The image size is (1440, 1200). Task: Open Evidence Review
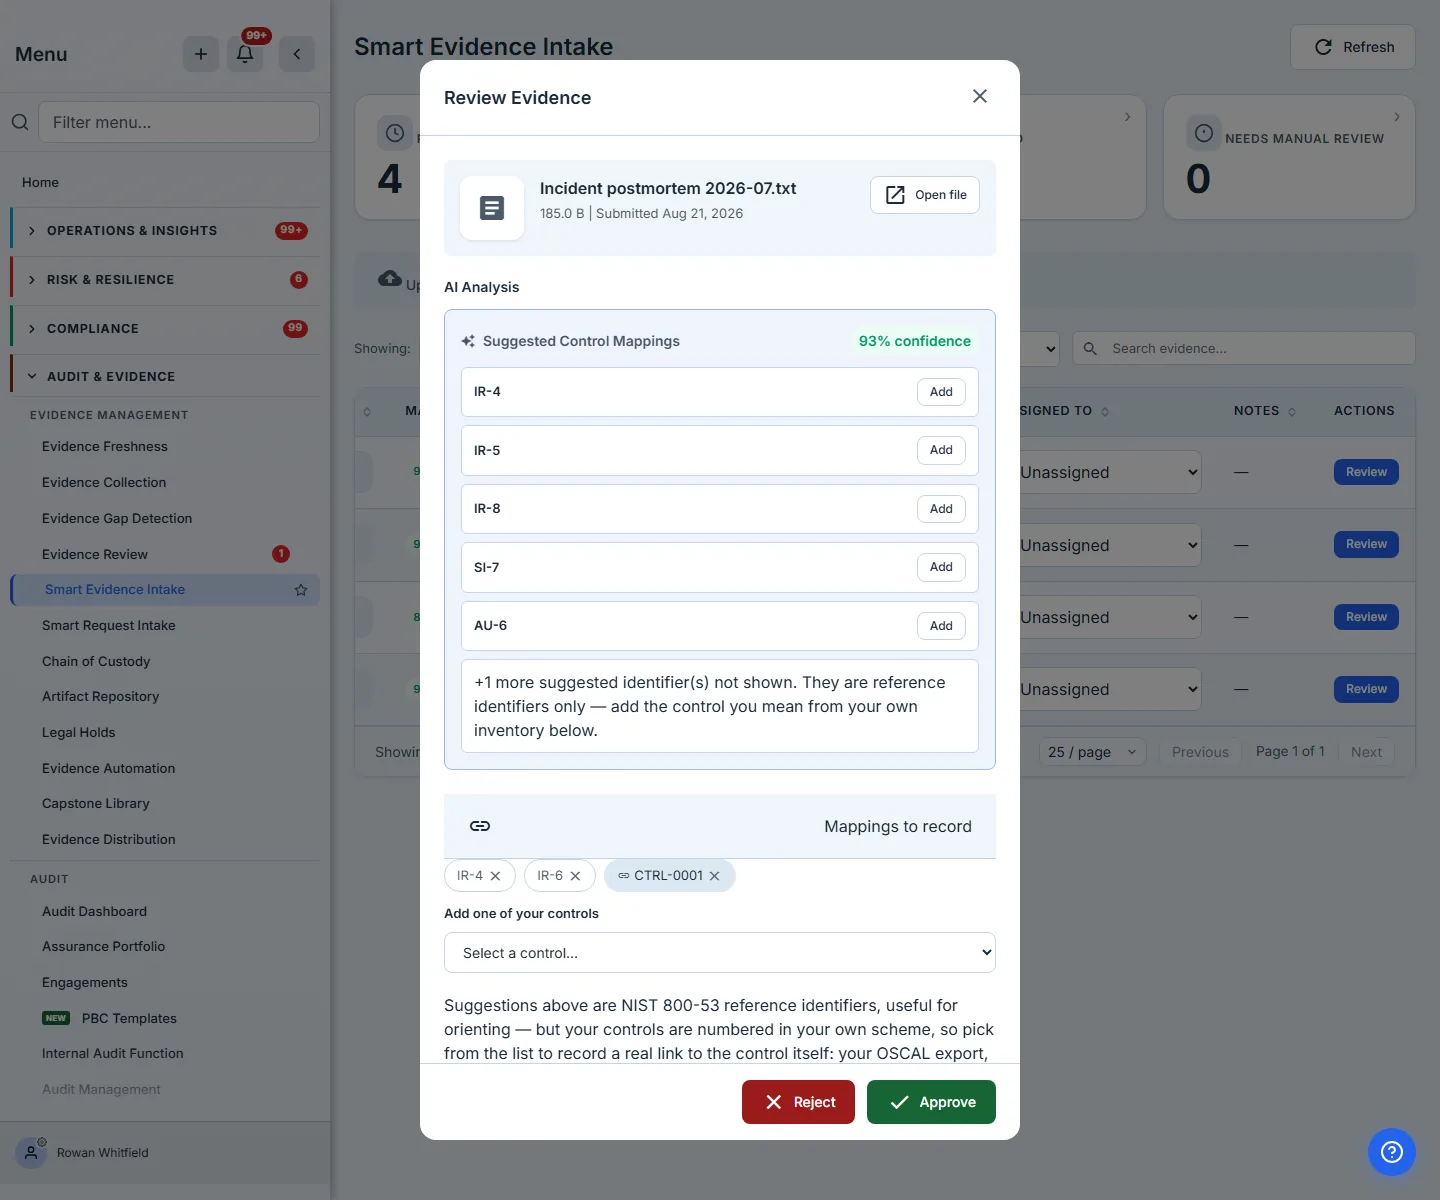tap(95, 555)
